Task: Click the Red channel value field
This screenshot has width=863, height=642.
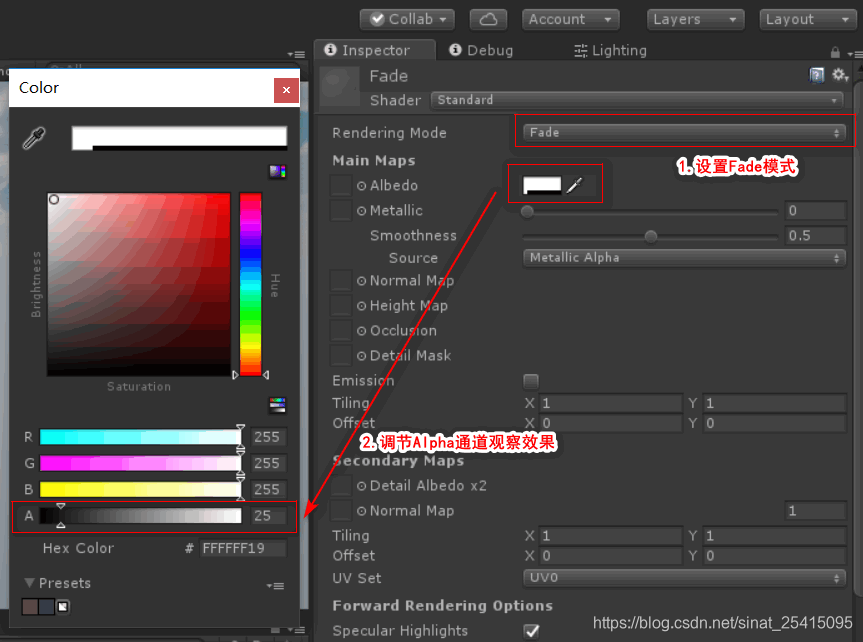Action: click(269, 437)
